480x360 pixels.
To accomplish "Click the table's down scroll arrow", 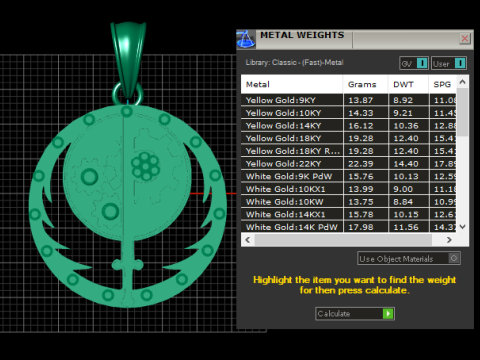I will [462, 227].
